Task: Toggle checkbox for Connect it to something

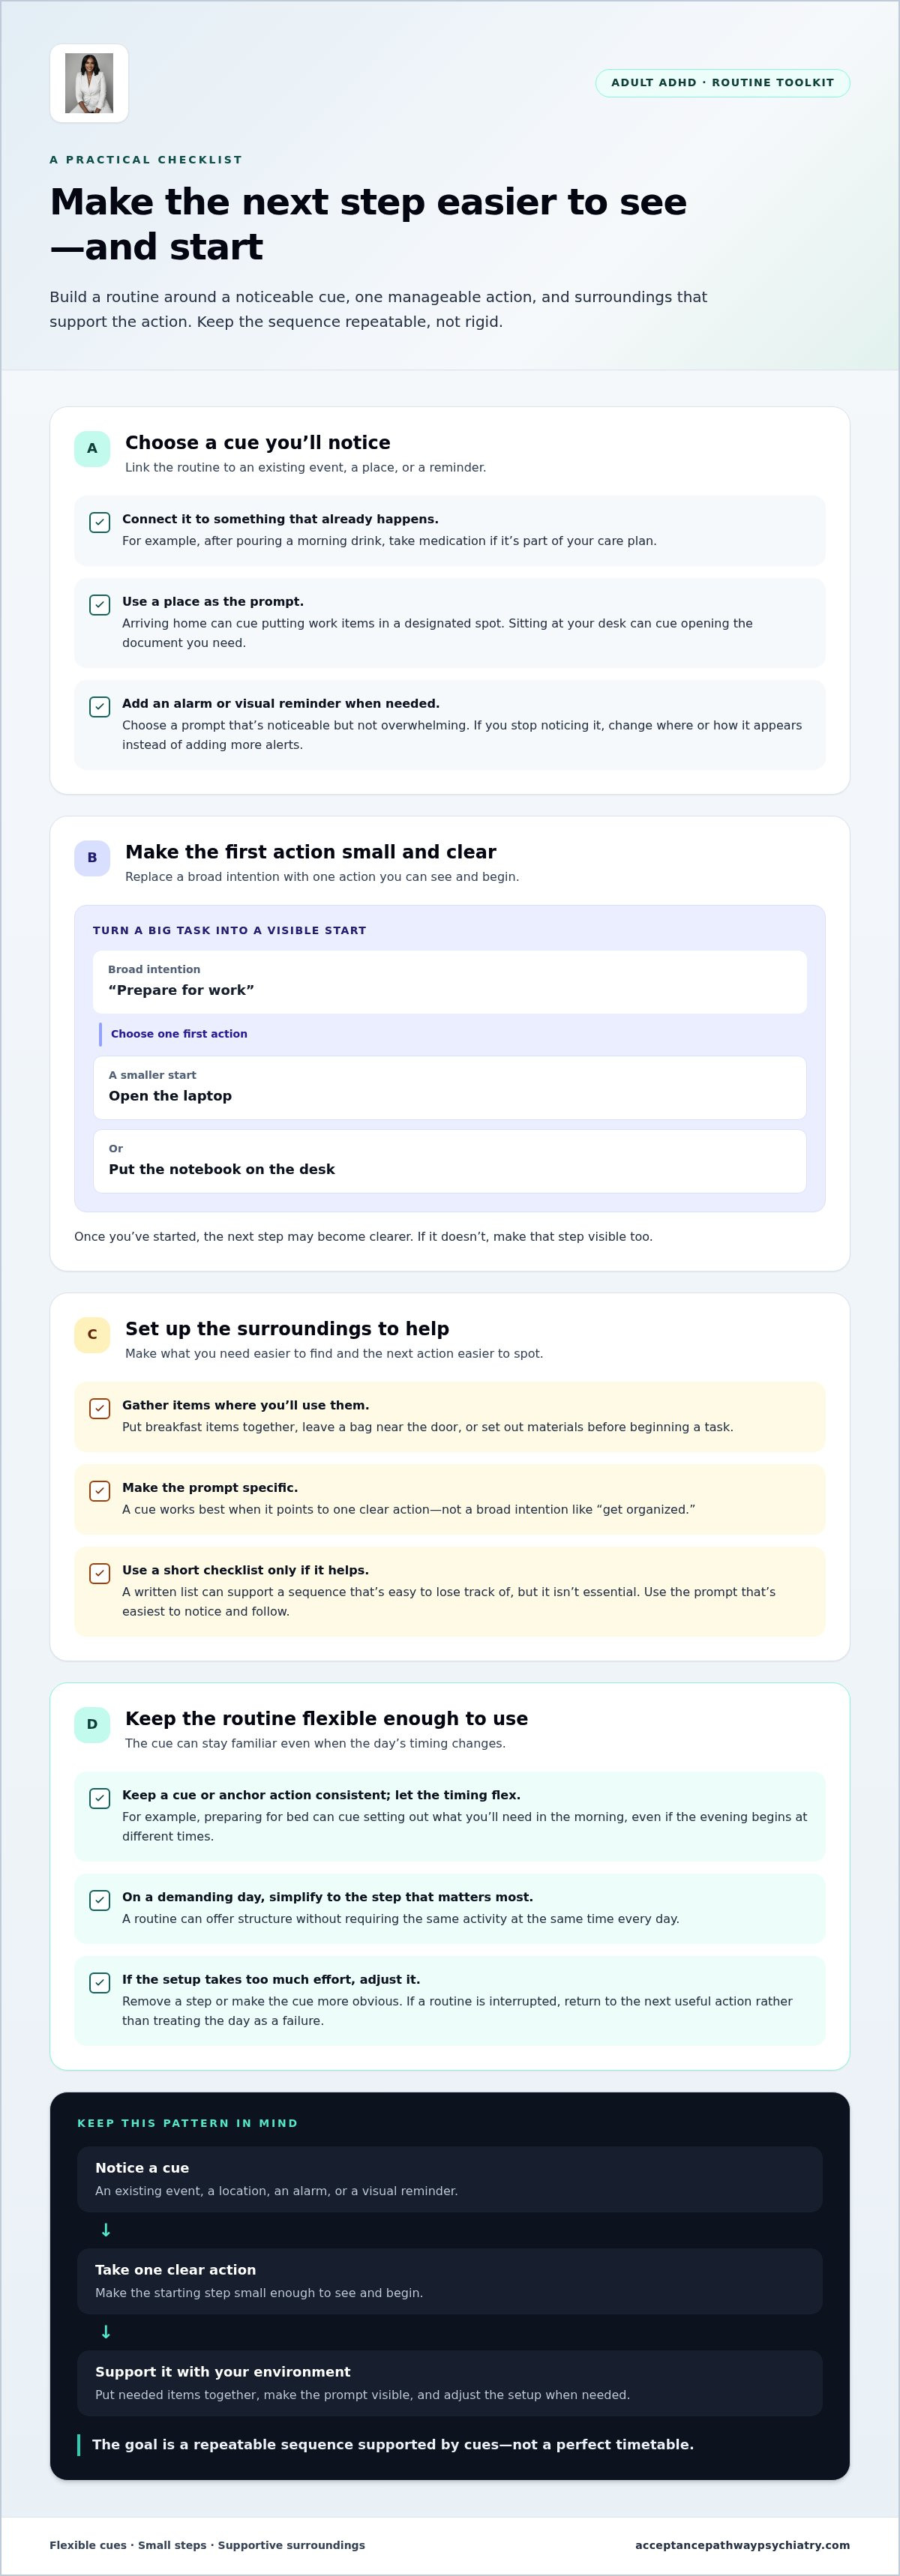Action: pyautogui.click(x=100, y=522)
